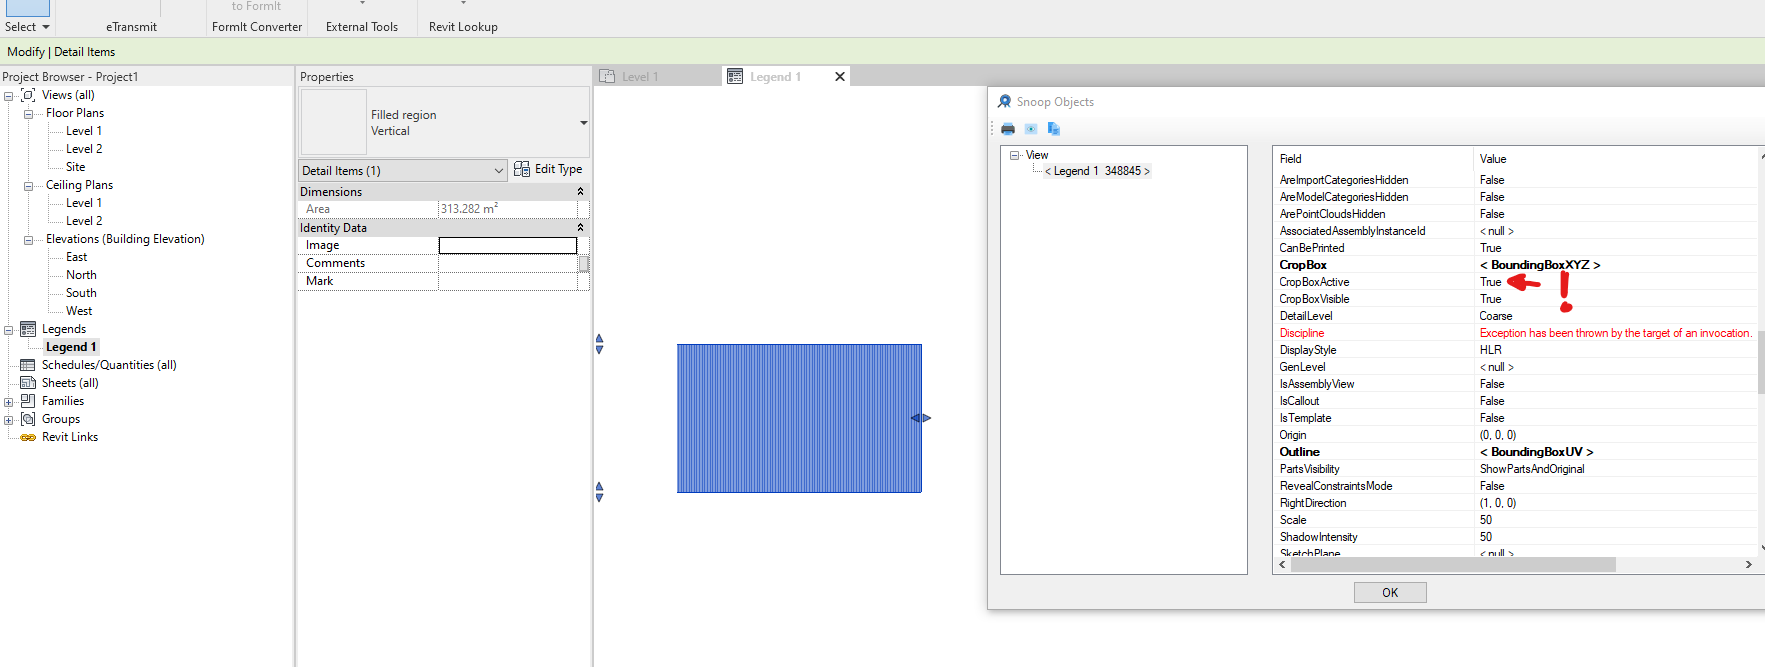
Task: Close the Legend 1 view tab
Action: tap(840, 76)
